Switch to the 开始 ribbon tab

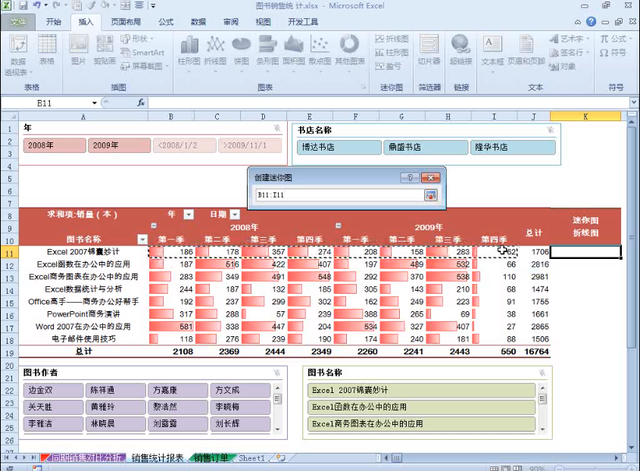point(53,22)
